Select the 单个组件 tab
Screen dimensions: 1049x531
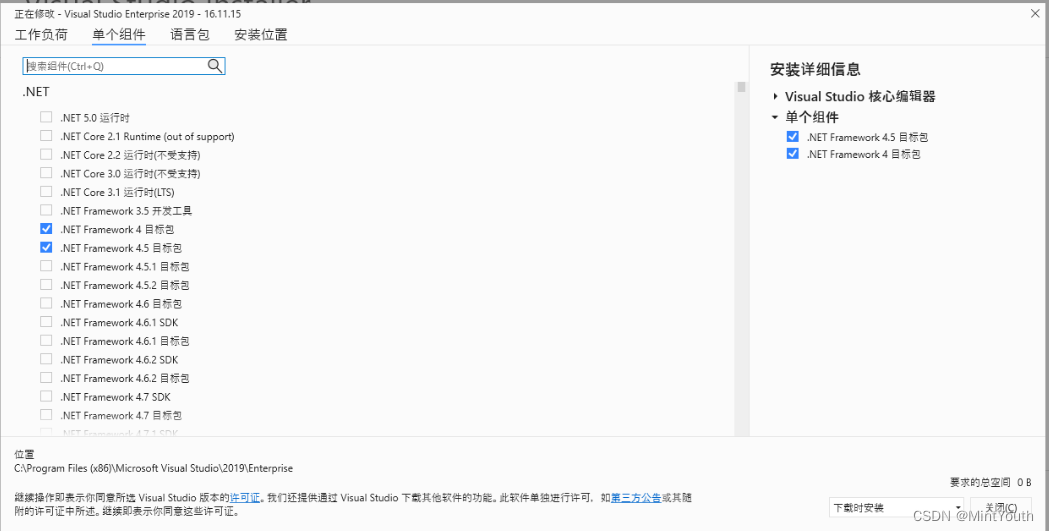(119, 35)
